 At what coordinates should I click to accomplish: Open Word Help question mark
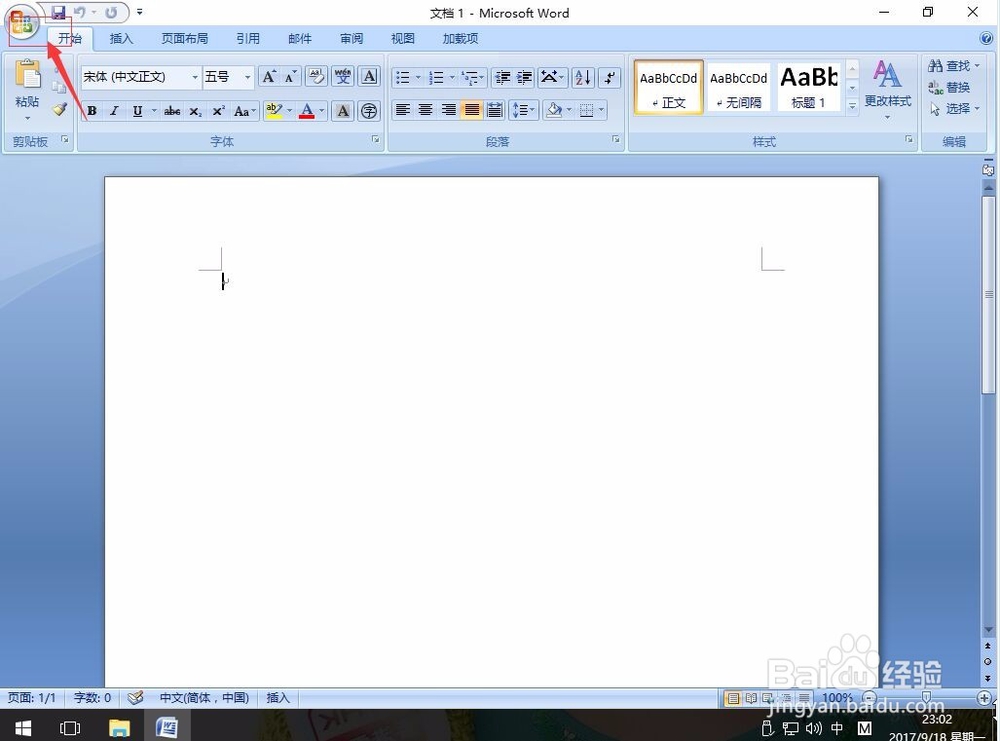coord(986,38)
